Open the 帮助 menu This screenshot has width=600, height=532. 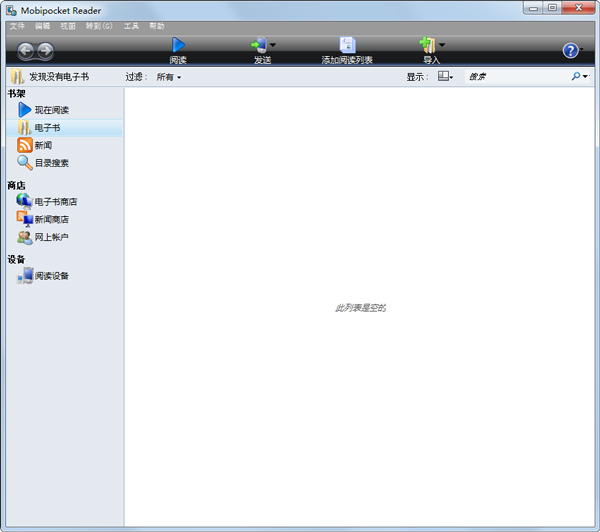[157, 26]
